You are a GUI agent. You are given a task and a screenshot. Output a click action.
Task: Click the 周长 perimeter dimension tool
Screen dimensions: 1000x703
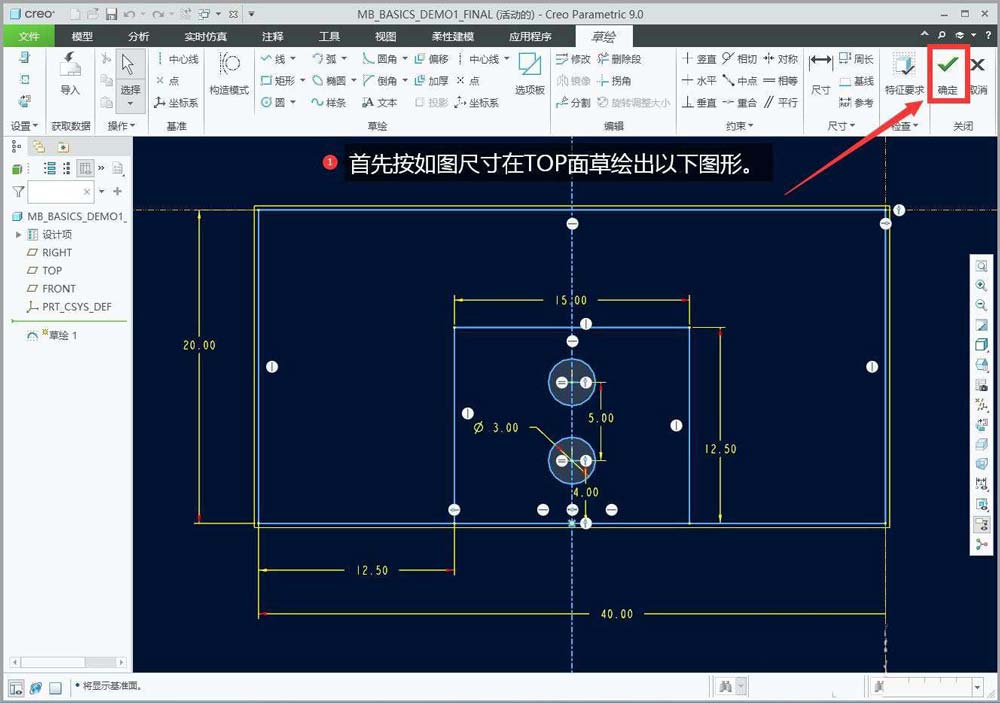856,59
